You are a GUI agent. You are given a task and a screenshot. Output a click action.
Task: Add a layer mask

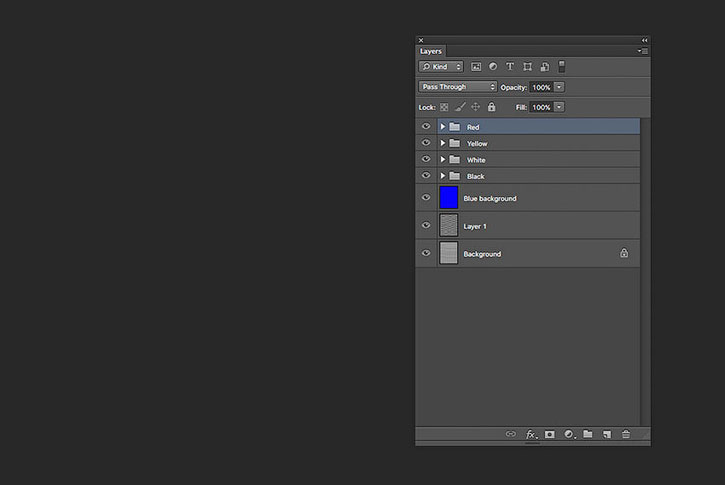click(549, 434)
